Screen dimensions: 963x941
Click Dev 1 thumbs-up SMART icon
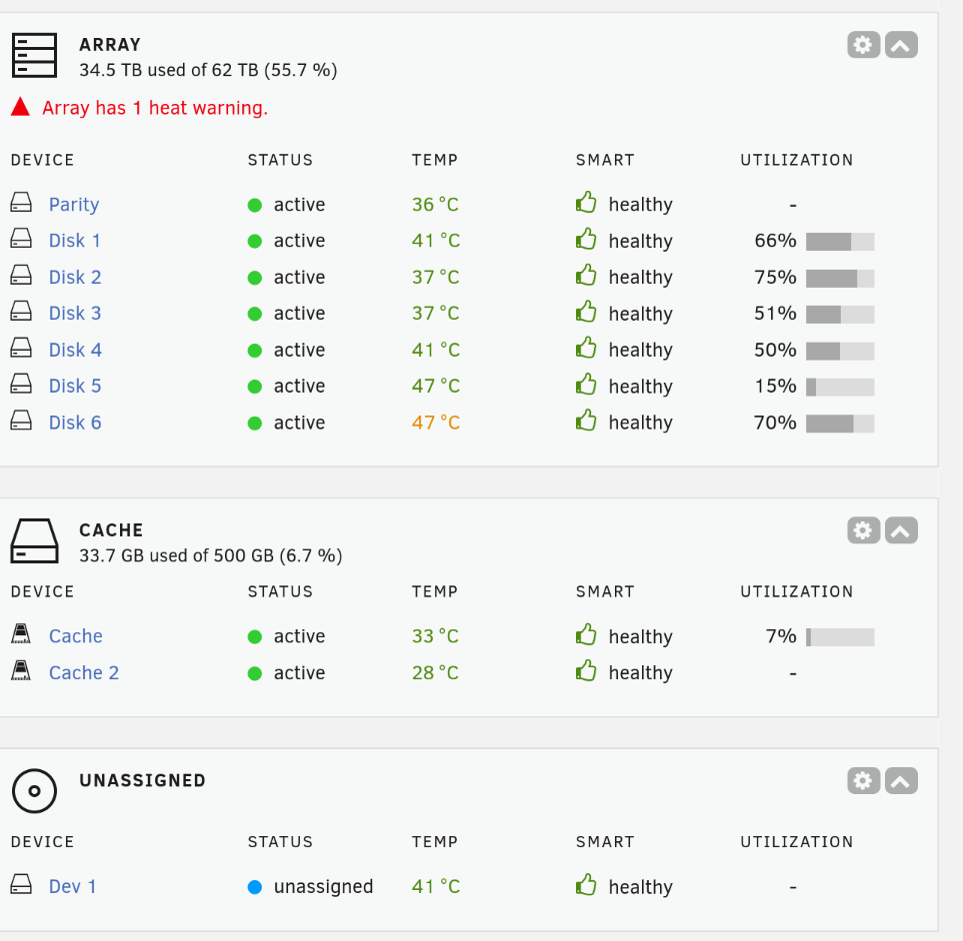pyautogui.click(x=586, y=885)
